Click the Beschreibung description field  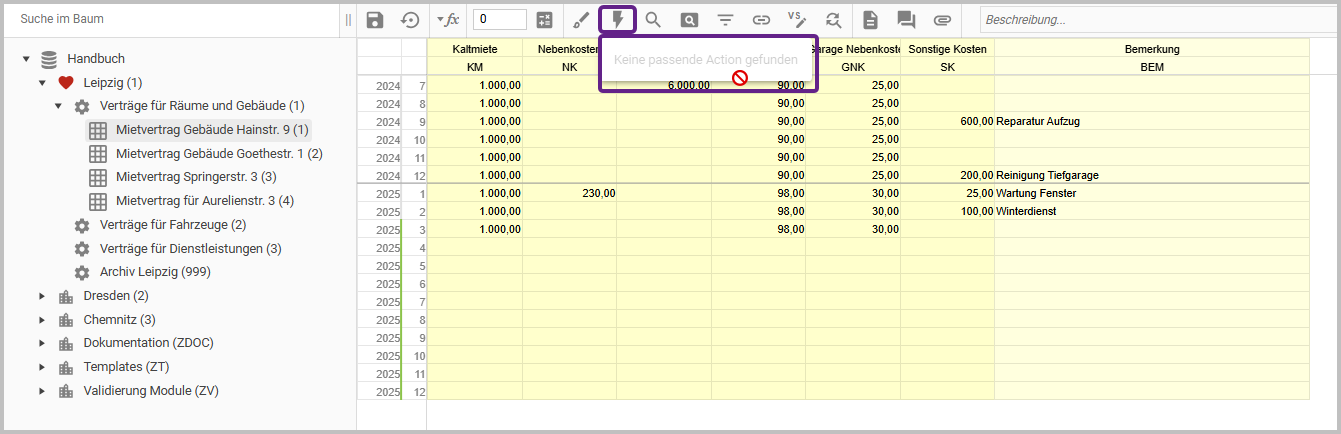pyautogui.click(x=1155, y=20)
